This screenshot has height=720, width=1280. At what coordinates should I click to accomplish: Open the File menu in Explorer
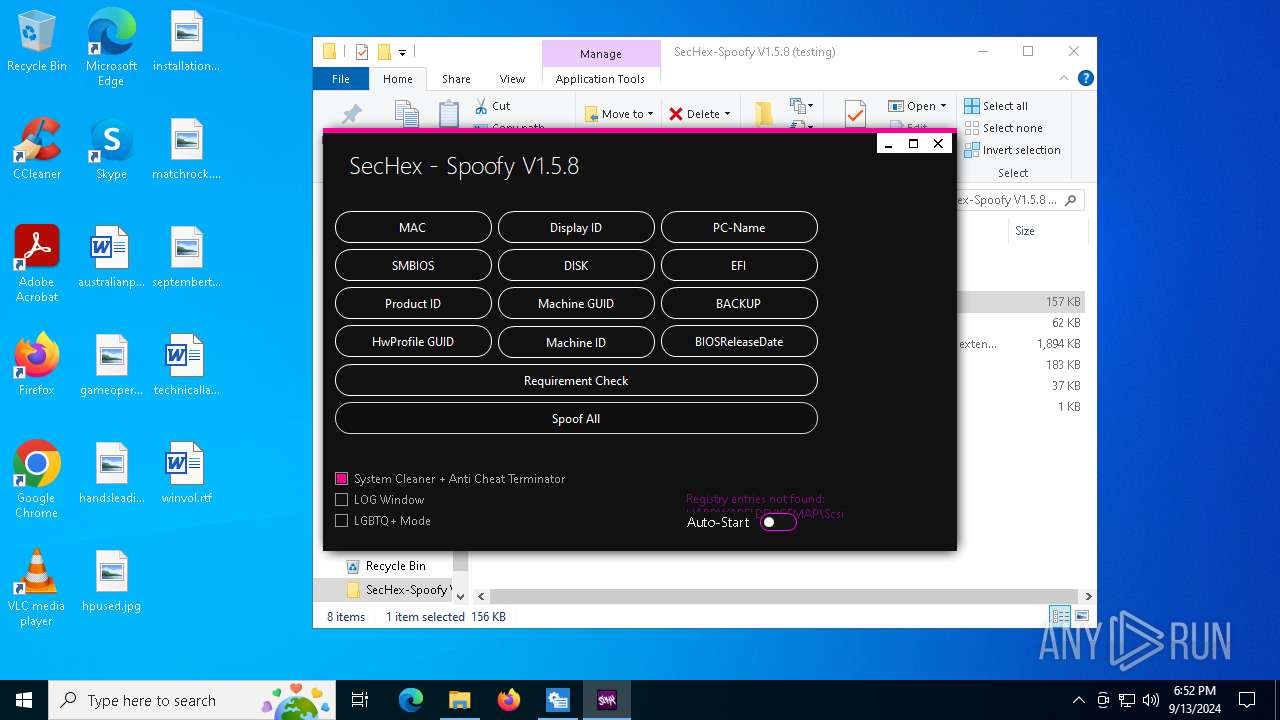pos(341,79)
